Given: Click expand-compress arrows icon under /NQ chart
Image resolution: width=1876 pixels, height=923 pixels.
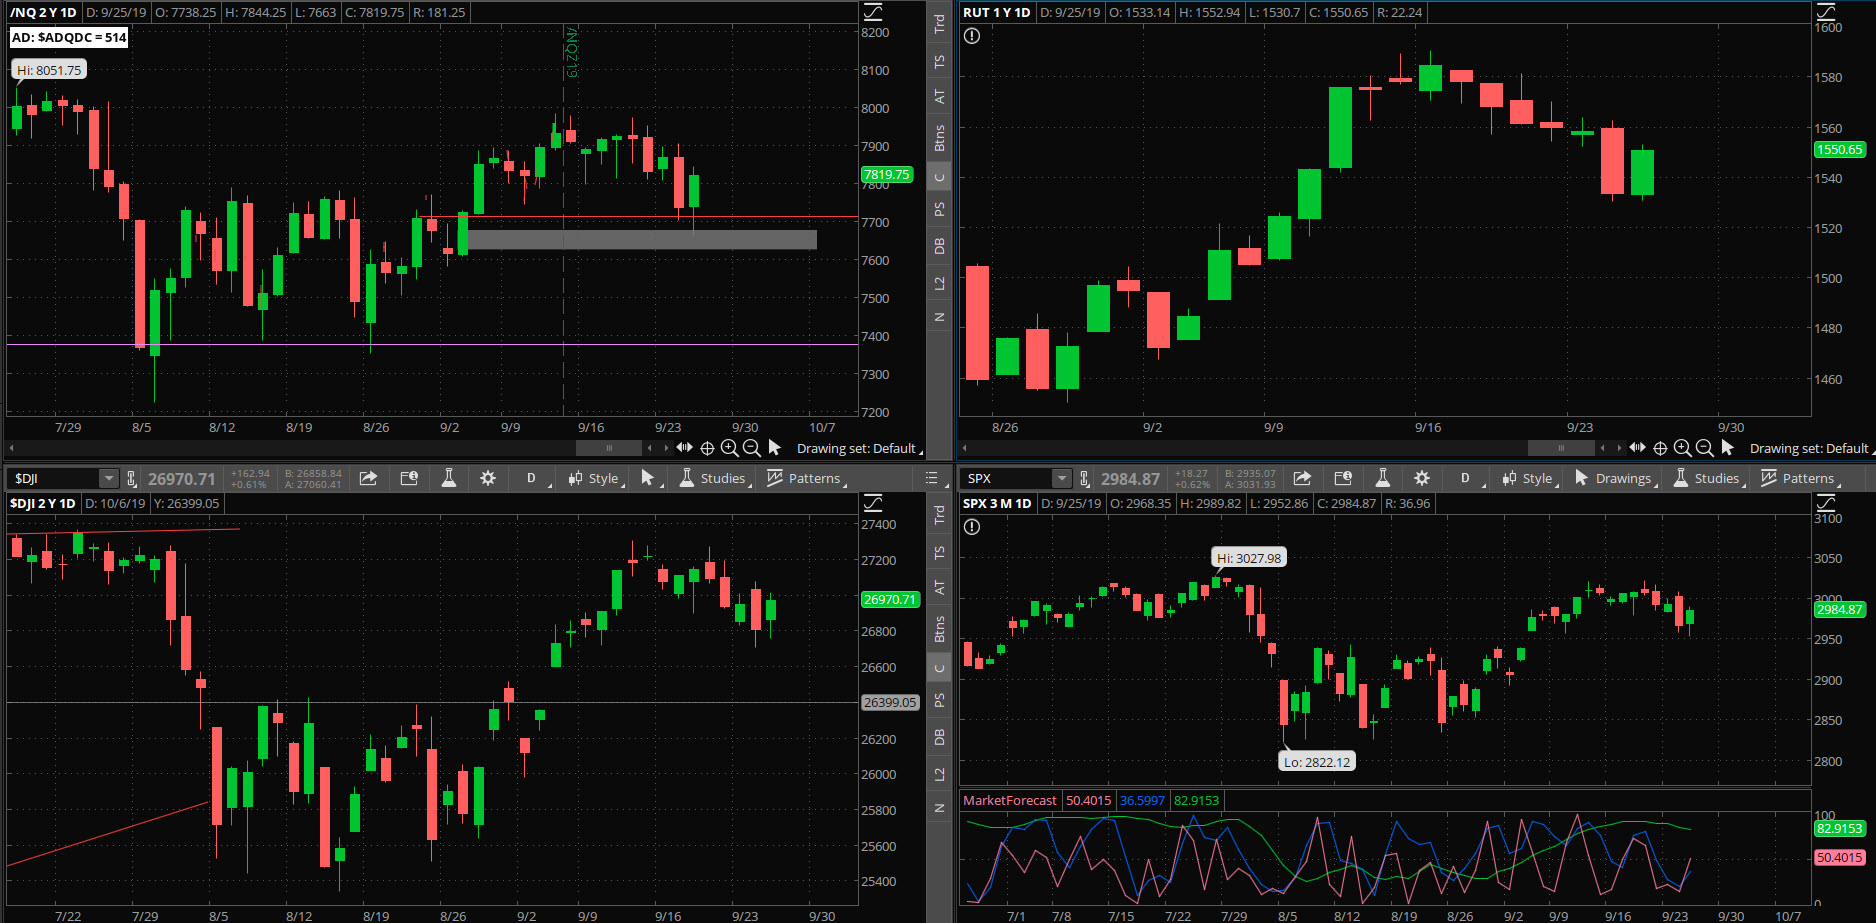Looking at the screenshot, I should (x=684, y=447).
